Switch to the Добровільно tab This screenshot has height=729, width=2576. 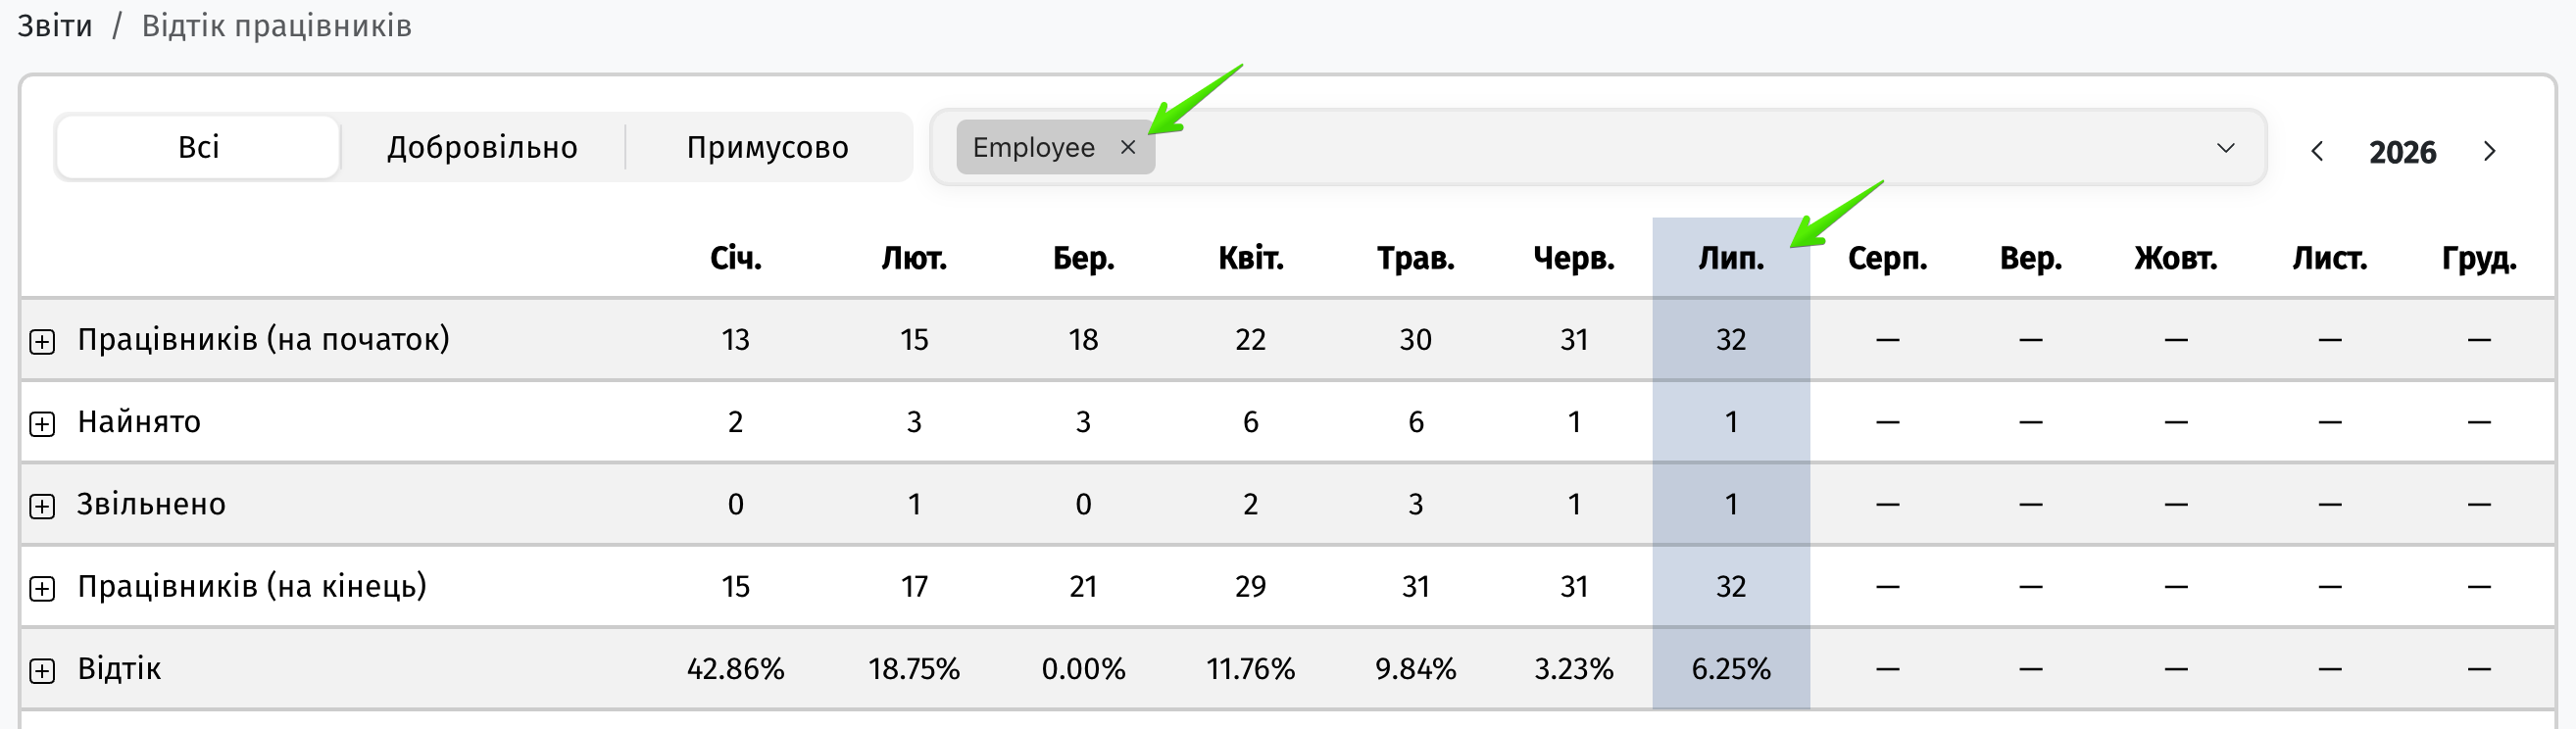click(x=482, y=147)
